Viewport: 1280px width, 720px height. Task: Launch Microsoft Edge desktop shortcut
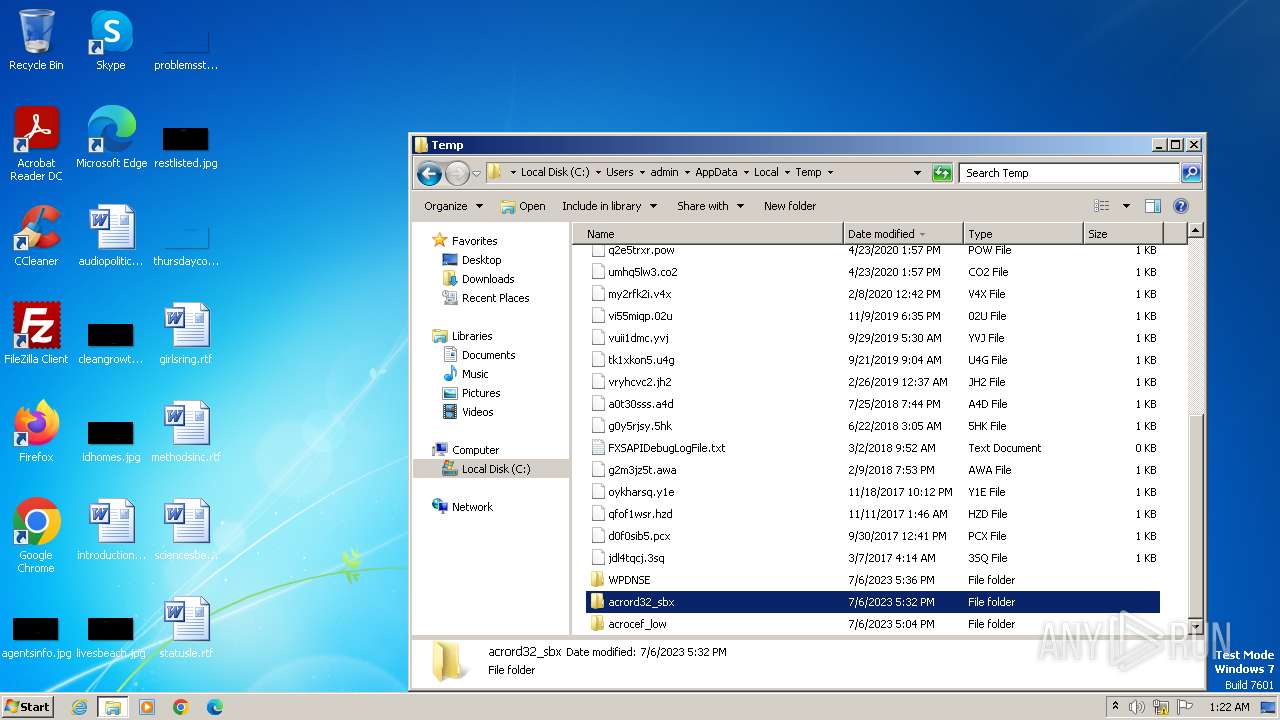111,138
